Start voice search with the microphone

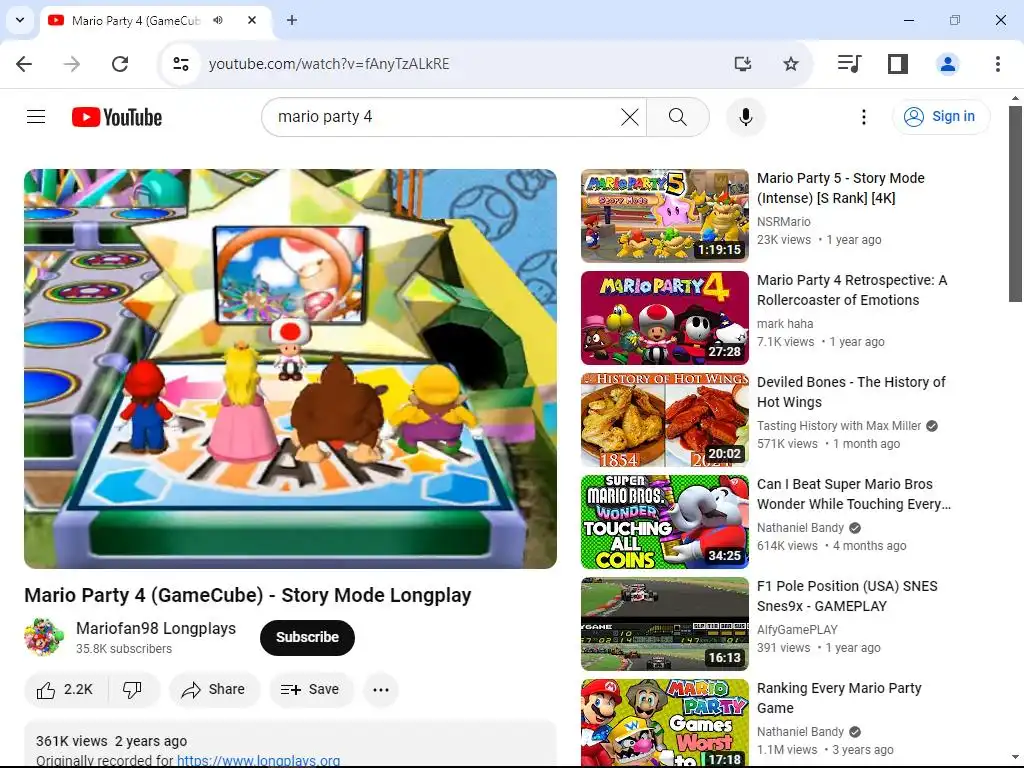[x=746, y=117]
